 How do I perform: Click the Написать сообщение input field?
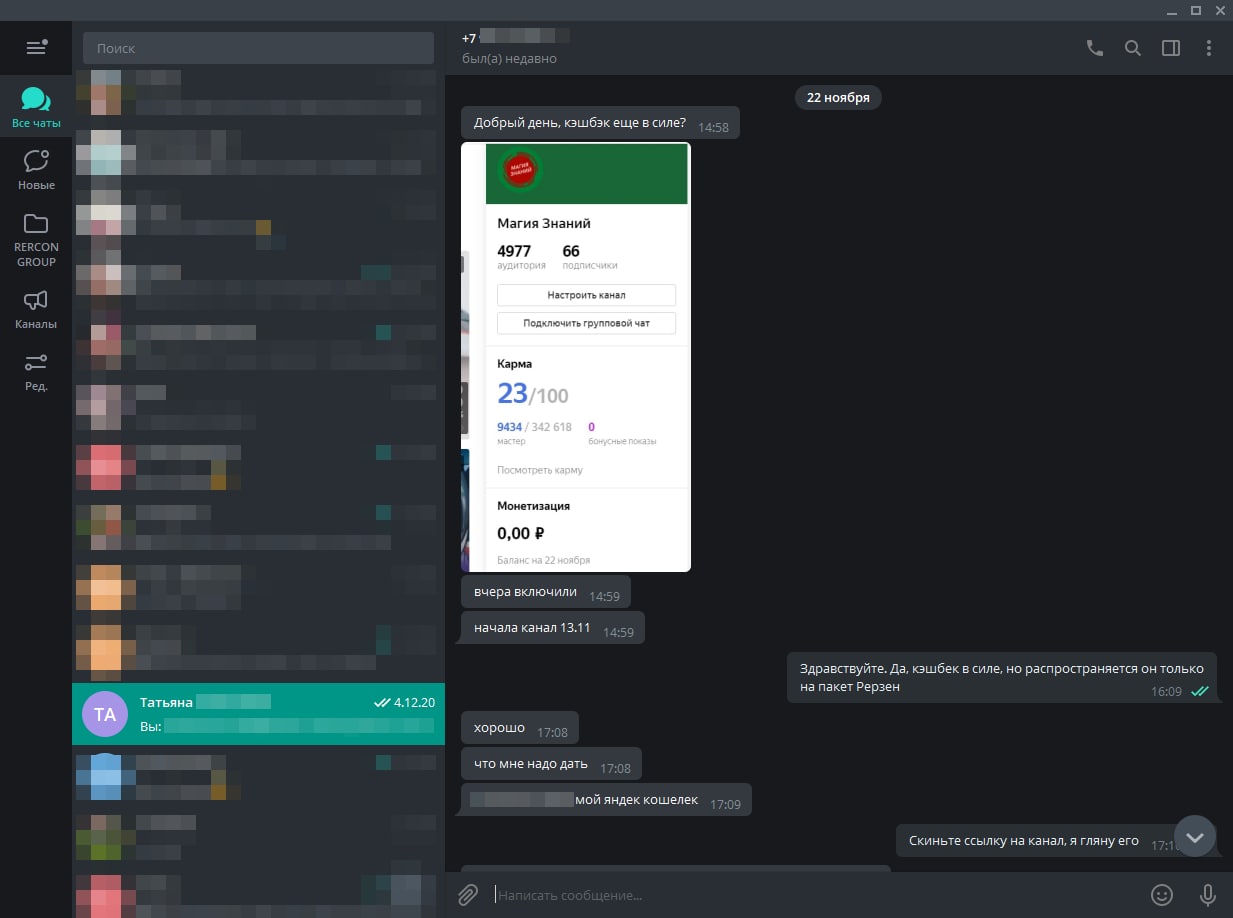[815, 895]
